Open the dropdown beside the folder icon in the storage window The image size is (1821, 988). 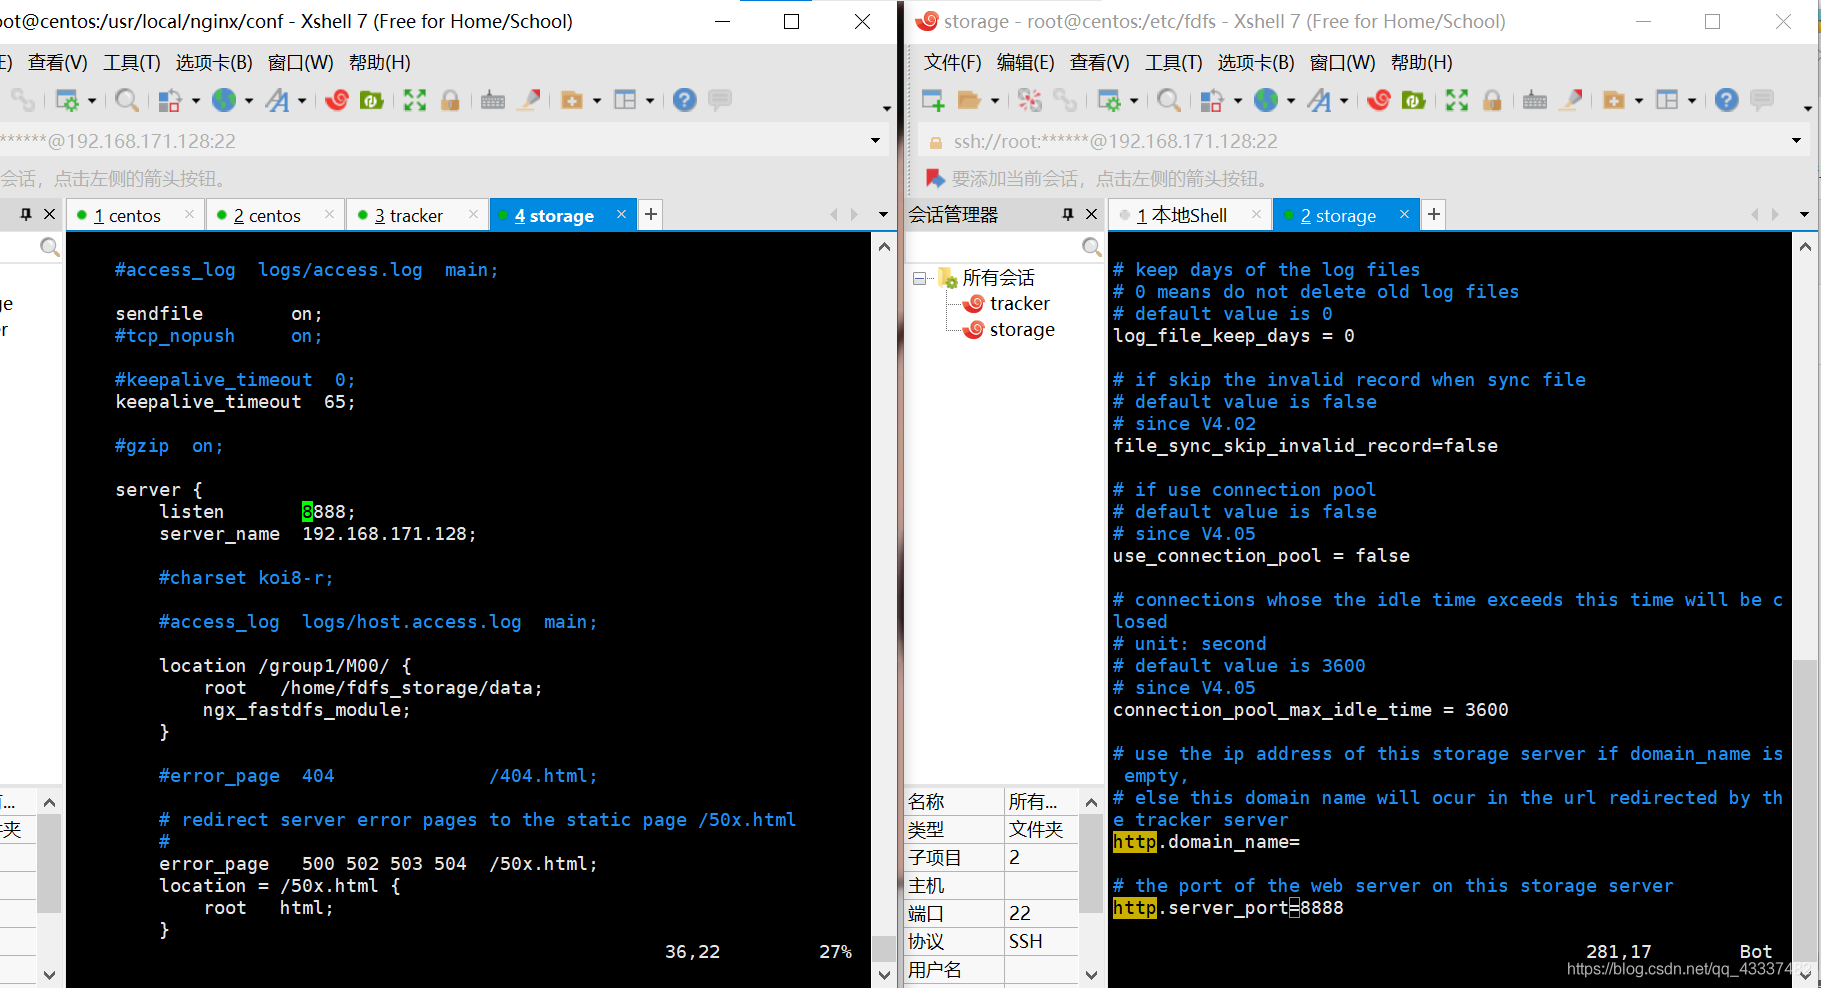995,101
